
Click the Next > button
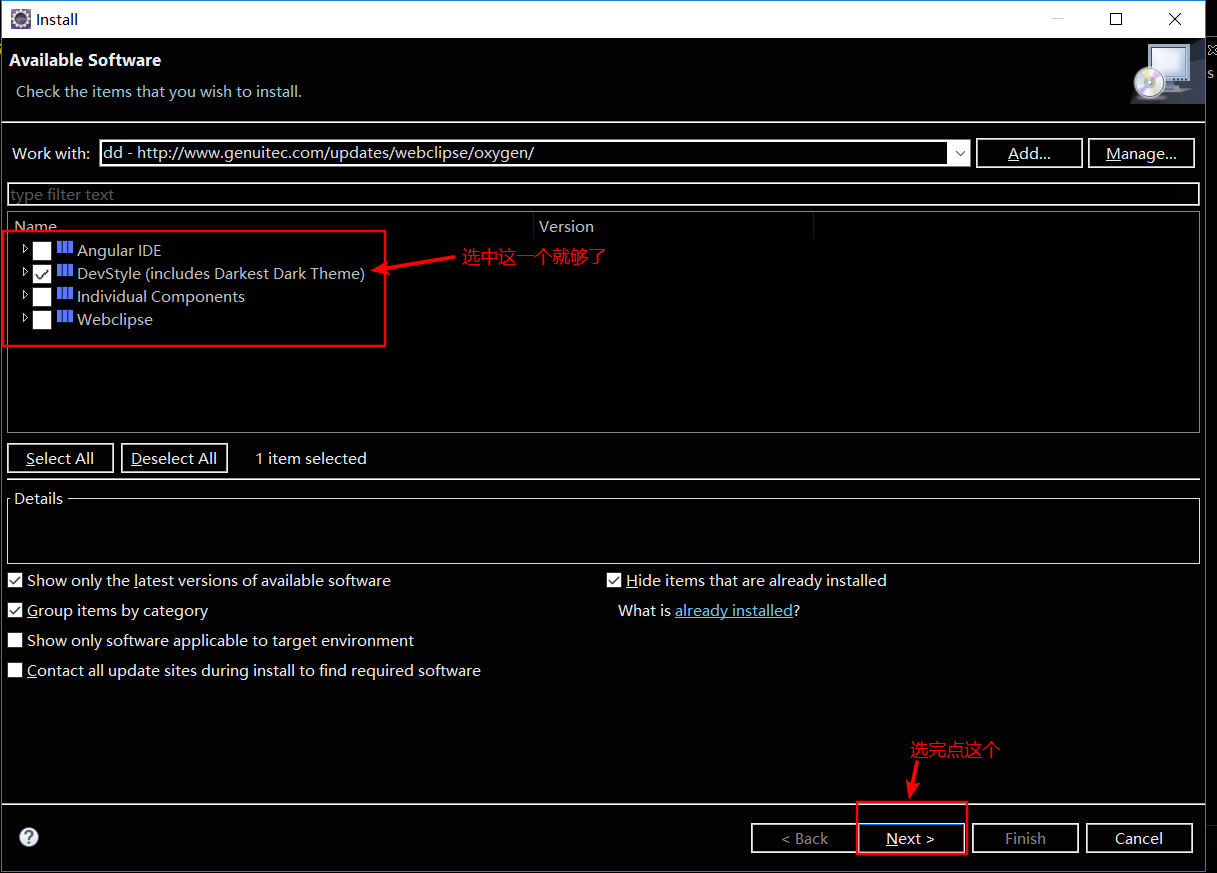[x=910, y=838]
